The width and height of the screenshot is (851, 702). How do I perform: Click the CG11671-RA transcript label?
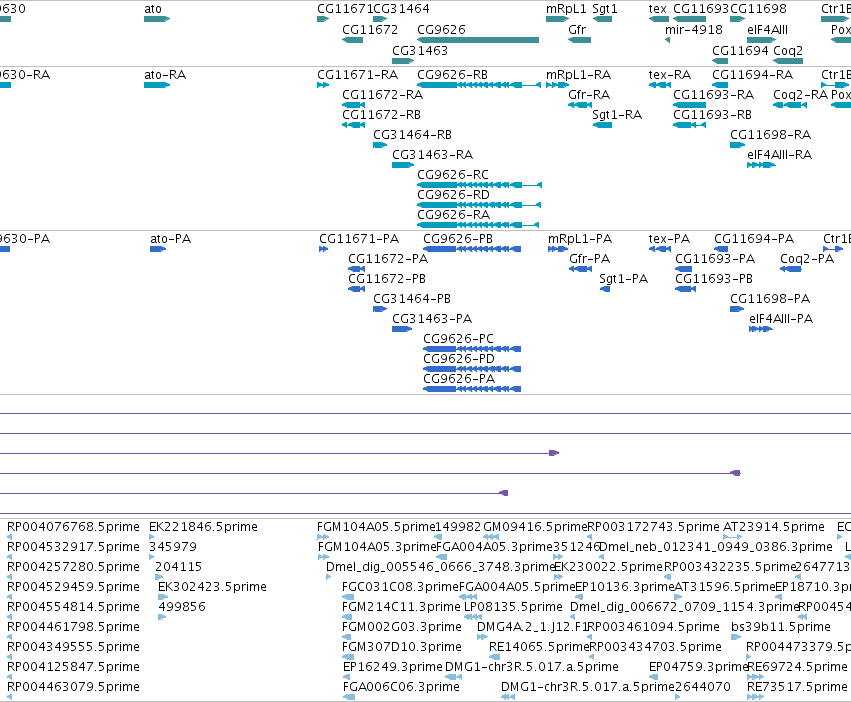pyautogui.click(x=358, y=74)
